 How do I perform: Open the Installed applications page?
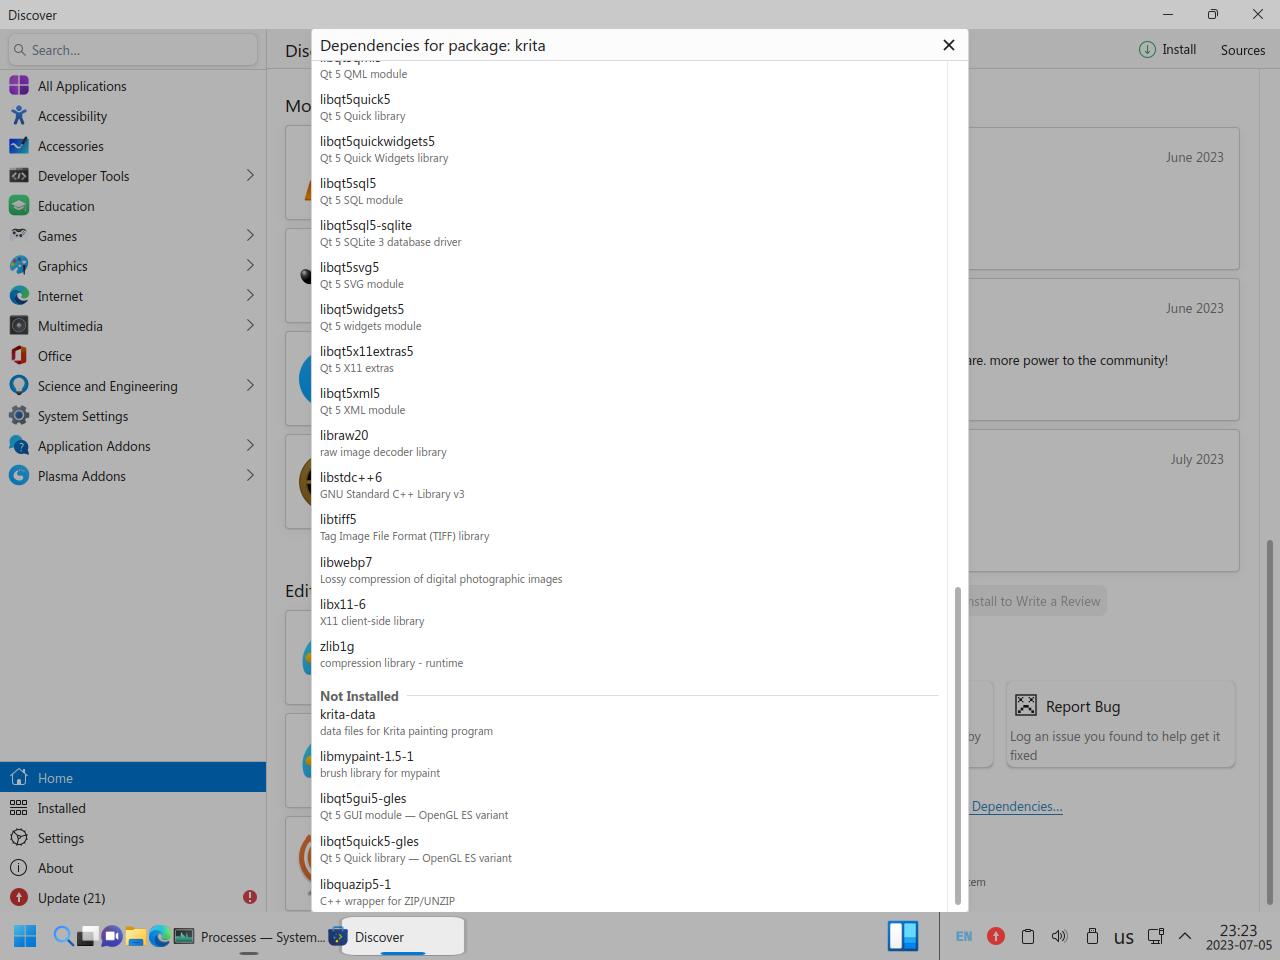pyautogui.click(x=133, y=808)
